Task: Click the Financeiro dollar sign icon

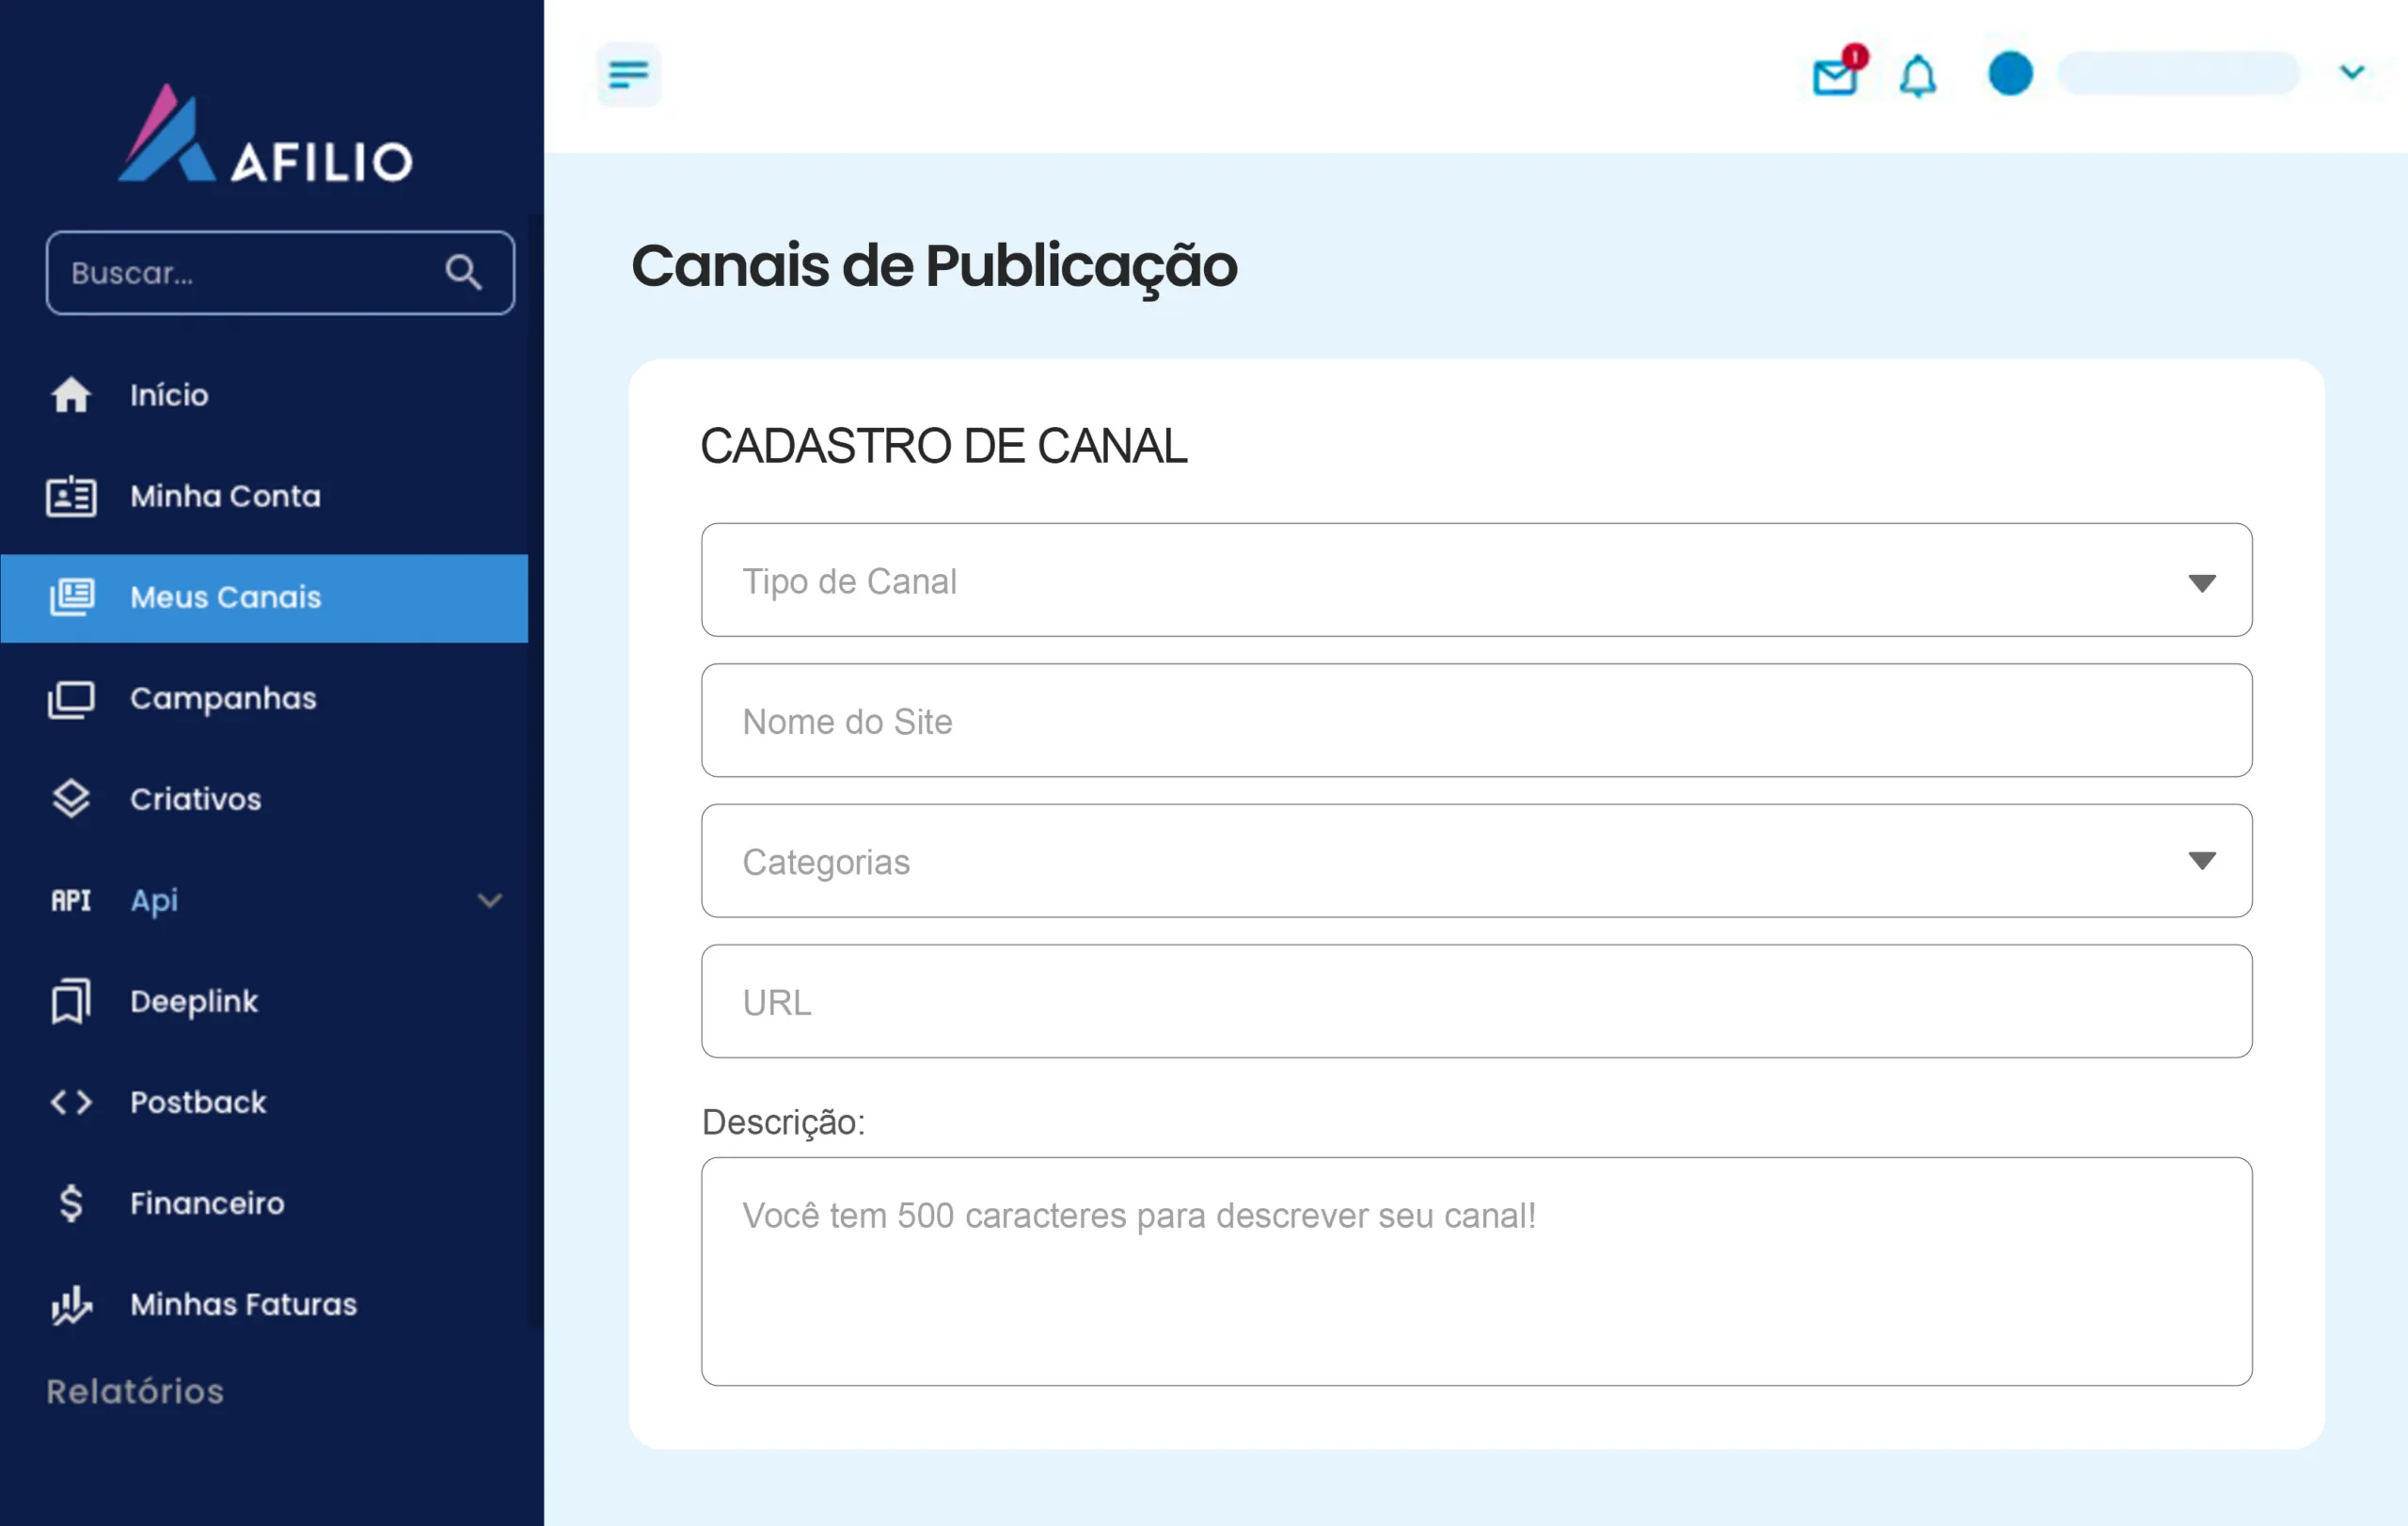Action: [71, 1203]
